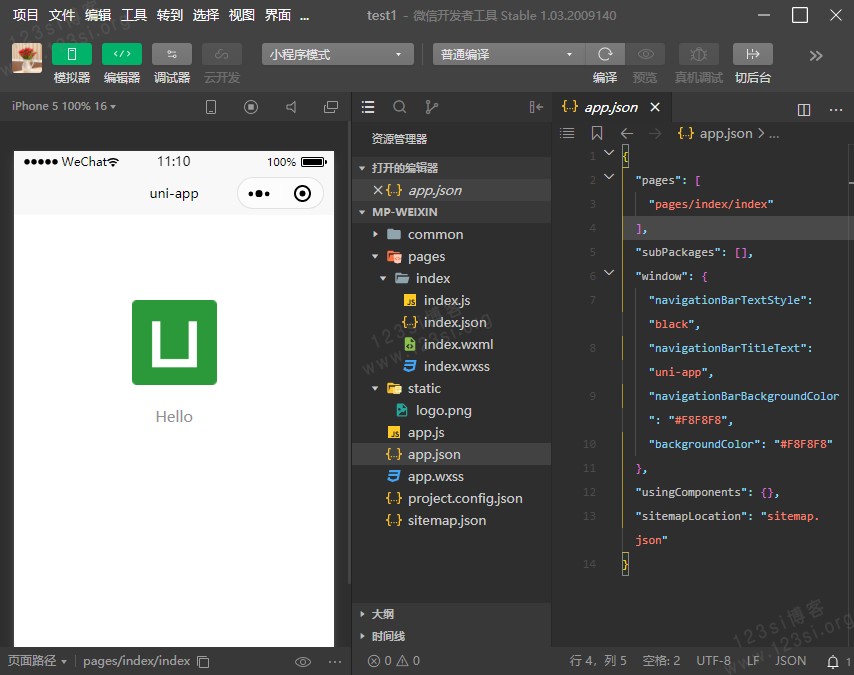Screen dimensions: 854x675
Task: Copy page path icon in status bar
Action: point(203,661)
